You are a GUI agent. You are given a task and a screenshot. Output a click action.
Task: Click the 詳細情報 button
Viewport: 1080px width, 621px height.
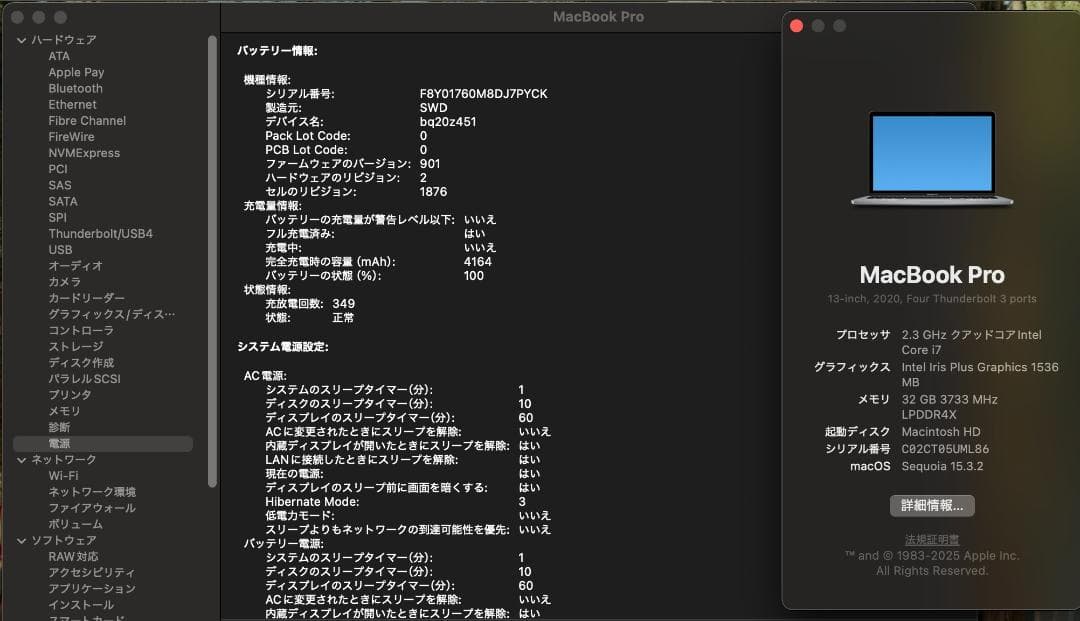tap(931, 506)
